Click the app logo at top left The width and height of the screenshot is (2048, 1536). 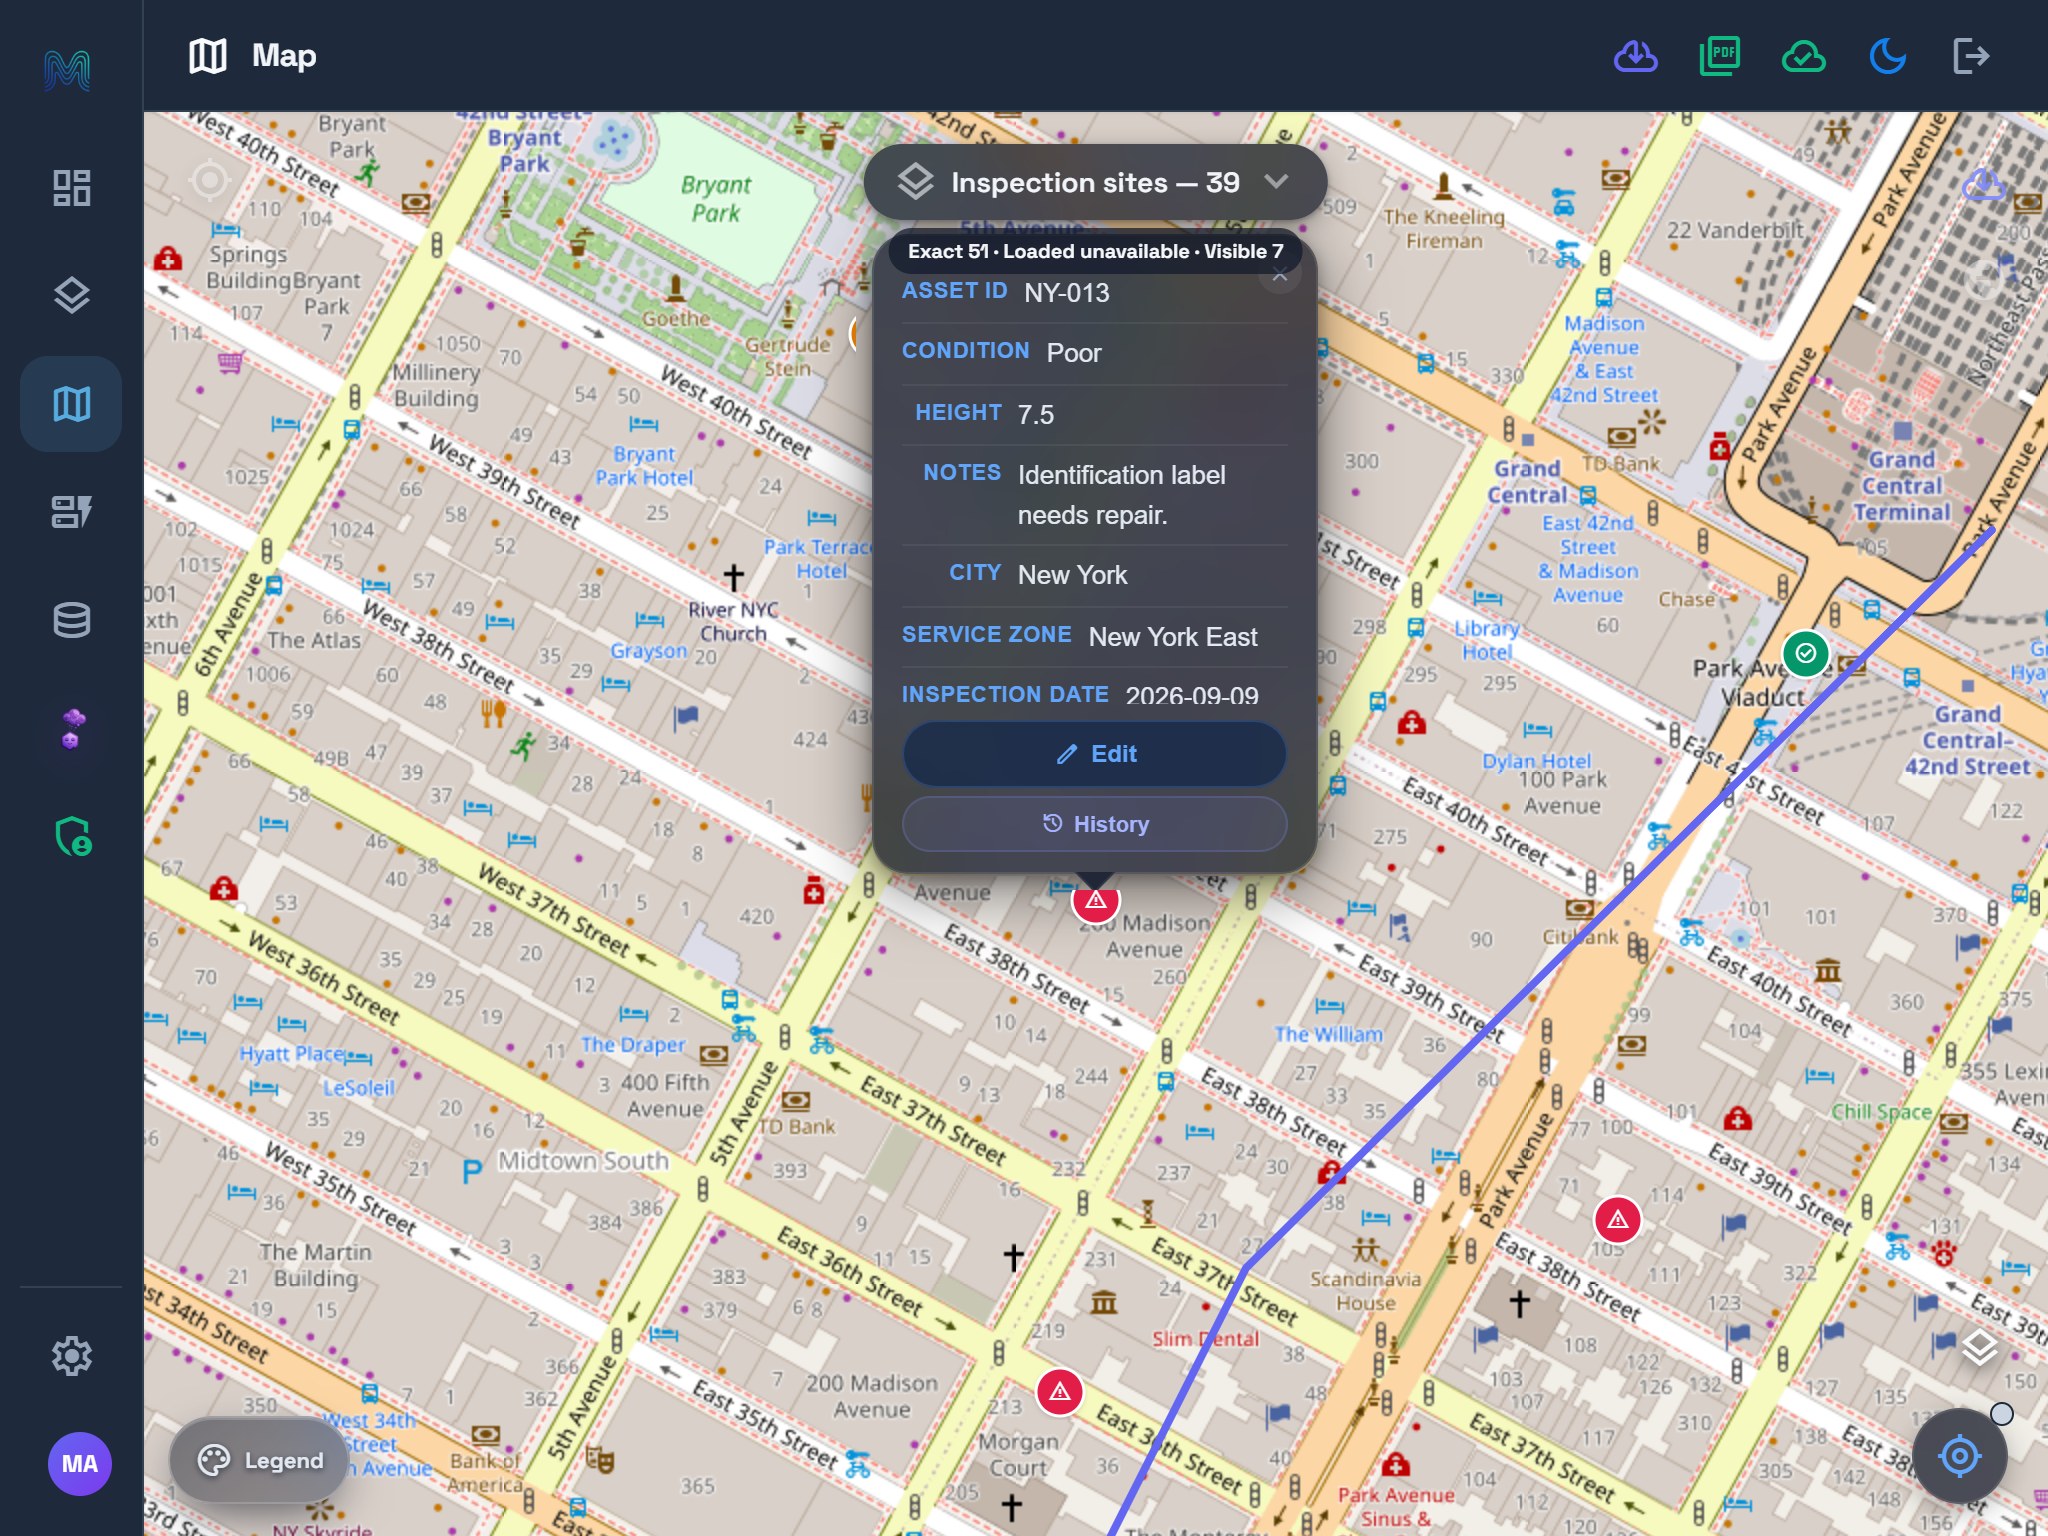(x=68, y=70)
